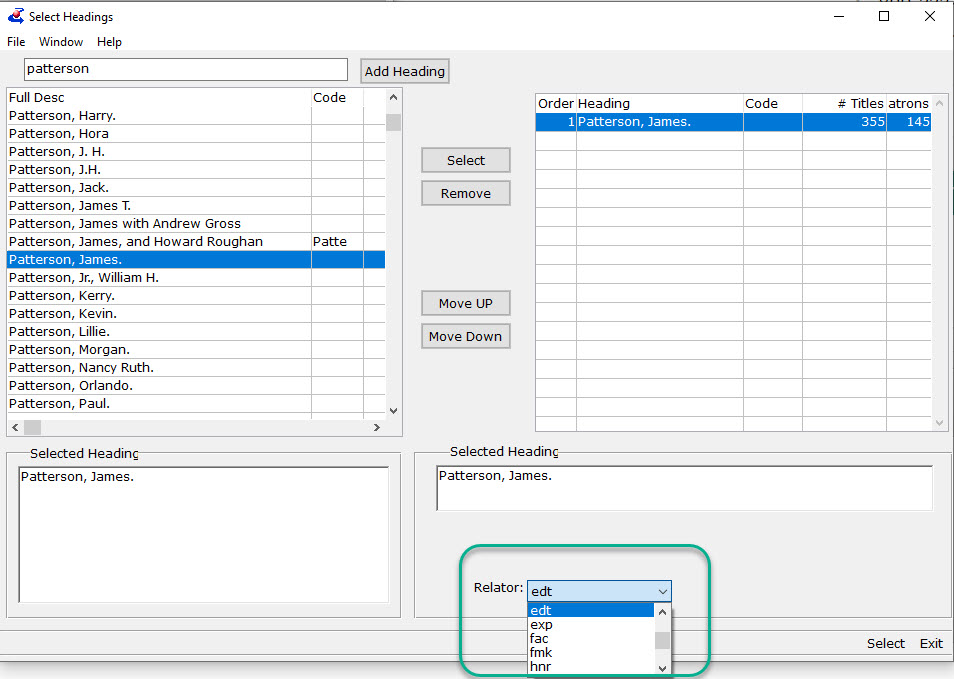Open the File menu

pyautogui.click(x=16, y=42)
